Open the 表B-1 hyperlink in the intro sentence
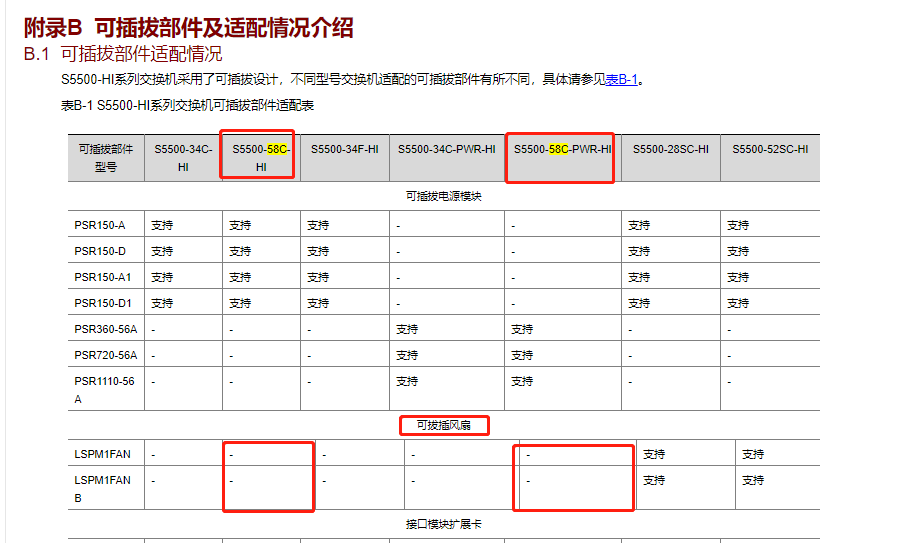Image resolution: width=915 pixels, height=543 pixels. pyautogui.click(x=621, y=79)
